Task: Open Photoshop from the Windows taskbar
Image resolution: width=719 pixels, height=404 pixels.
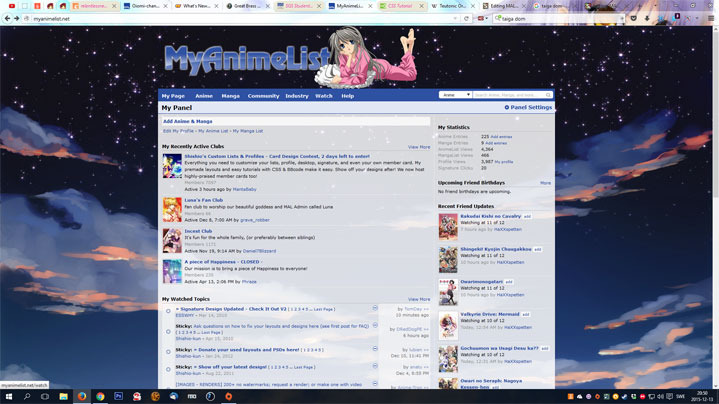Action: 118,396
